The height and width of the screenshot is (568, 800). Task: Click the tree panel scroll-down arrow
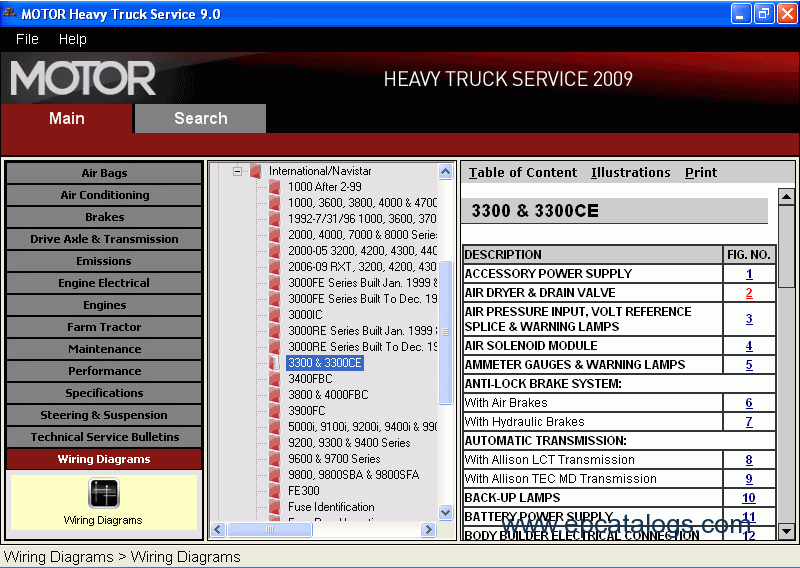[x=445, y=512]
